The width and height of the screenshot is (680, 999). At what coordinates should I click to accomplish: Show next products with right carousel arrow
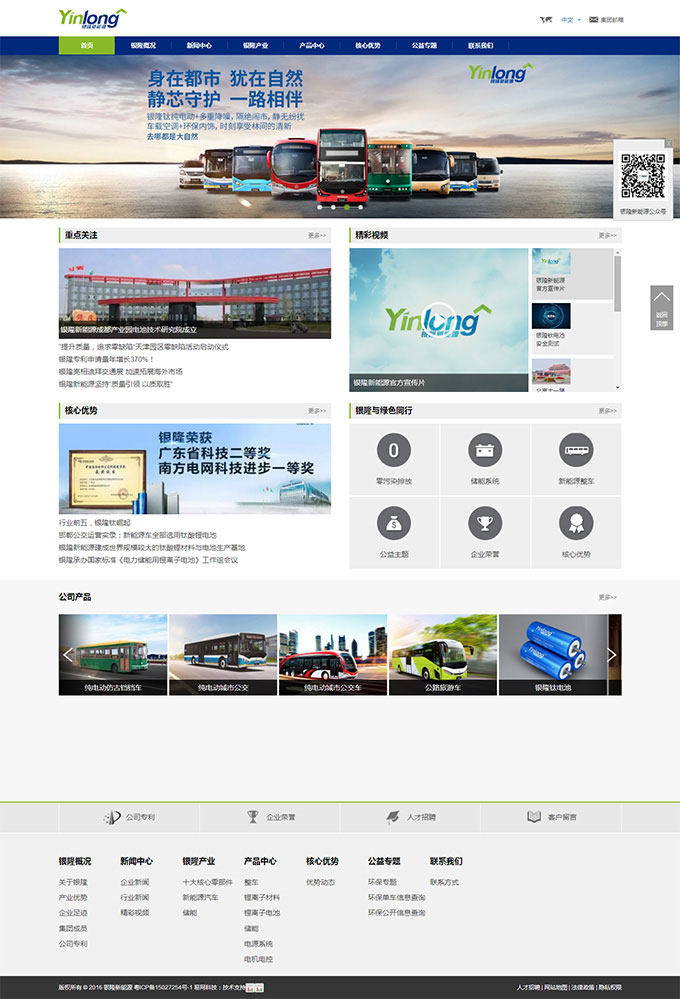coord(611,655)
